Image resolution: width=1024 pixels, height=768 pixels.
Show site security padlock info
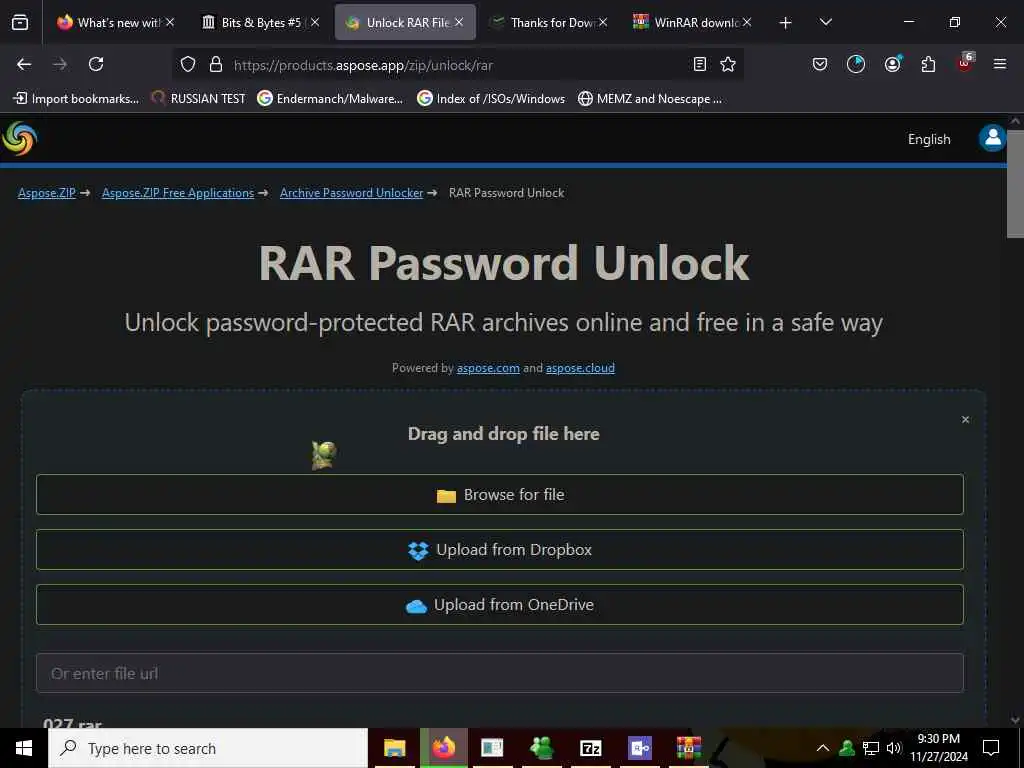coord(216,65)
